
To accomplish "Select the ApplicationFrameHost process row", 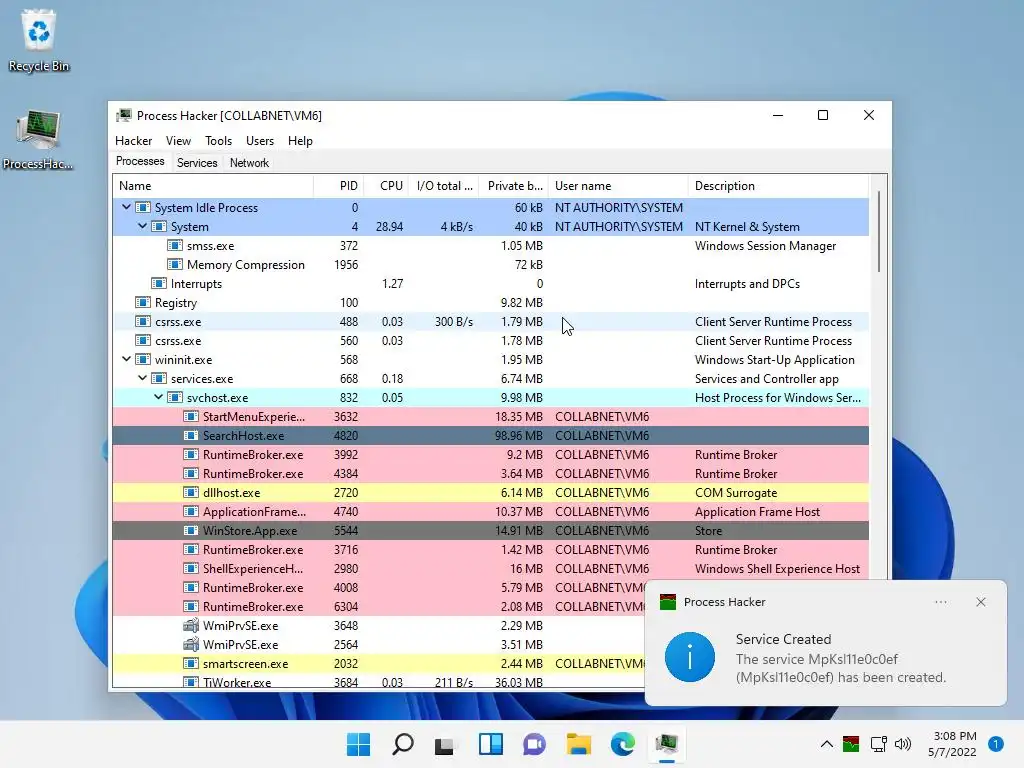I will click(x=490, y=511).
